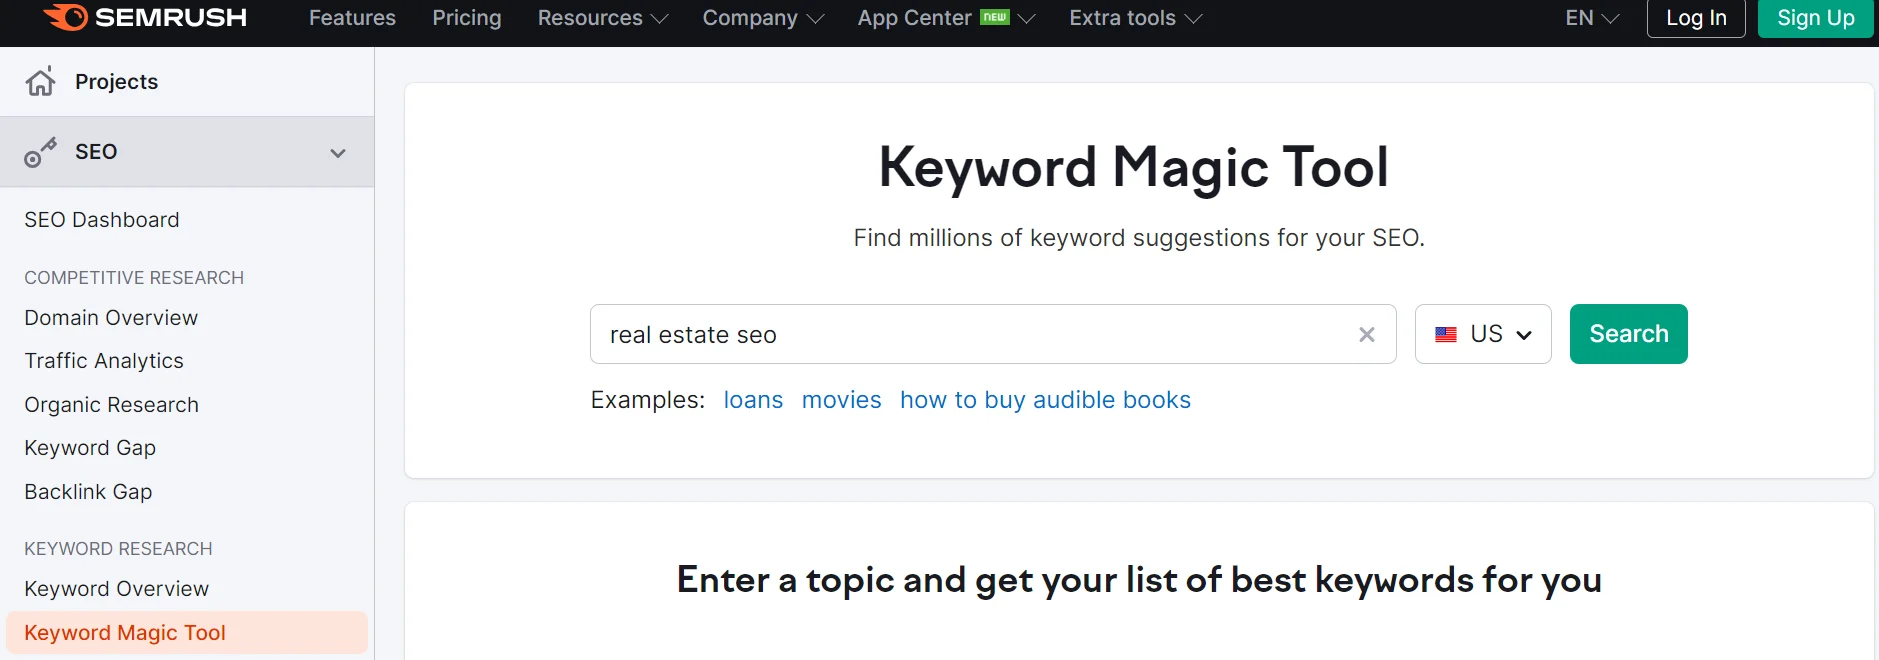Open the App Center menu
This screenshot has width=1879, height=660.
pyautogui.click(x=945, y=18)
